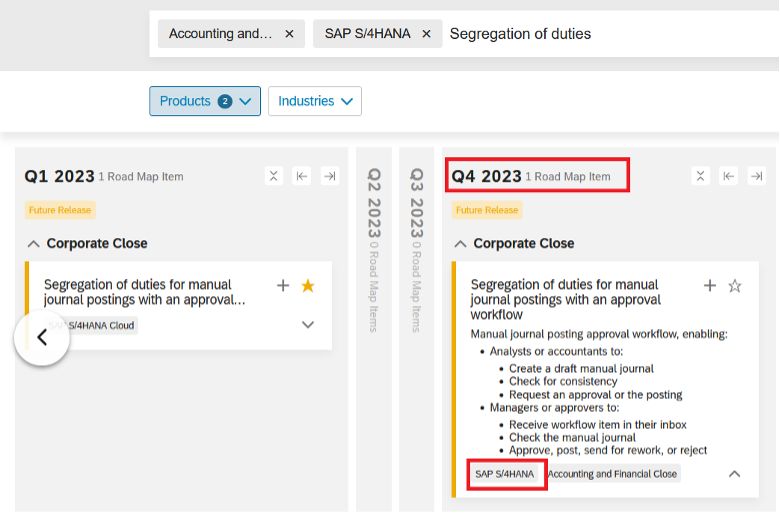Viewport: 780px width, 513px height.
Task: Expand the collapsed Q2 2023 column
Action: click(x=374, y=328)
